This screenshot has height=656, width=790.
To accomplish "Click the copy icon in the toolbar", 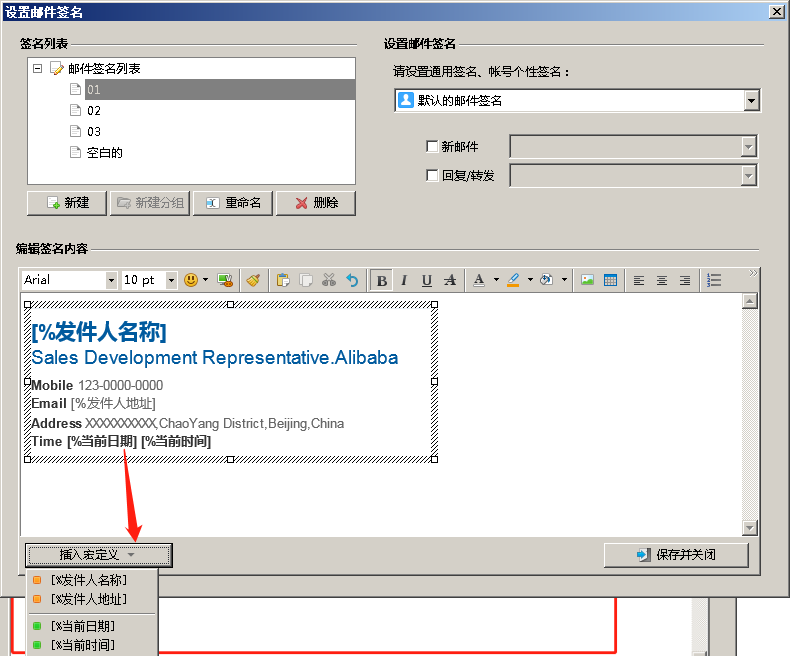I will pos(306,280).
